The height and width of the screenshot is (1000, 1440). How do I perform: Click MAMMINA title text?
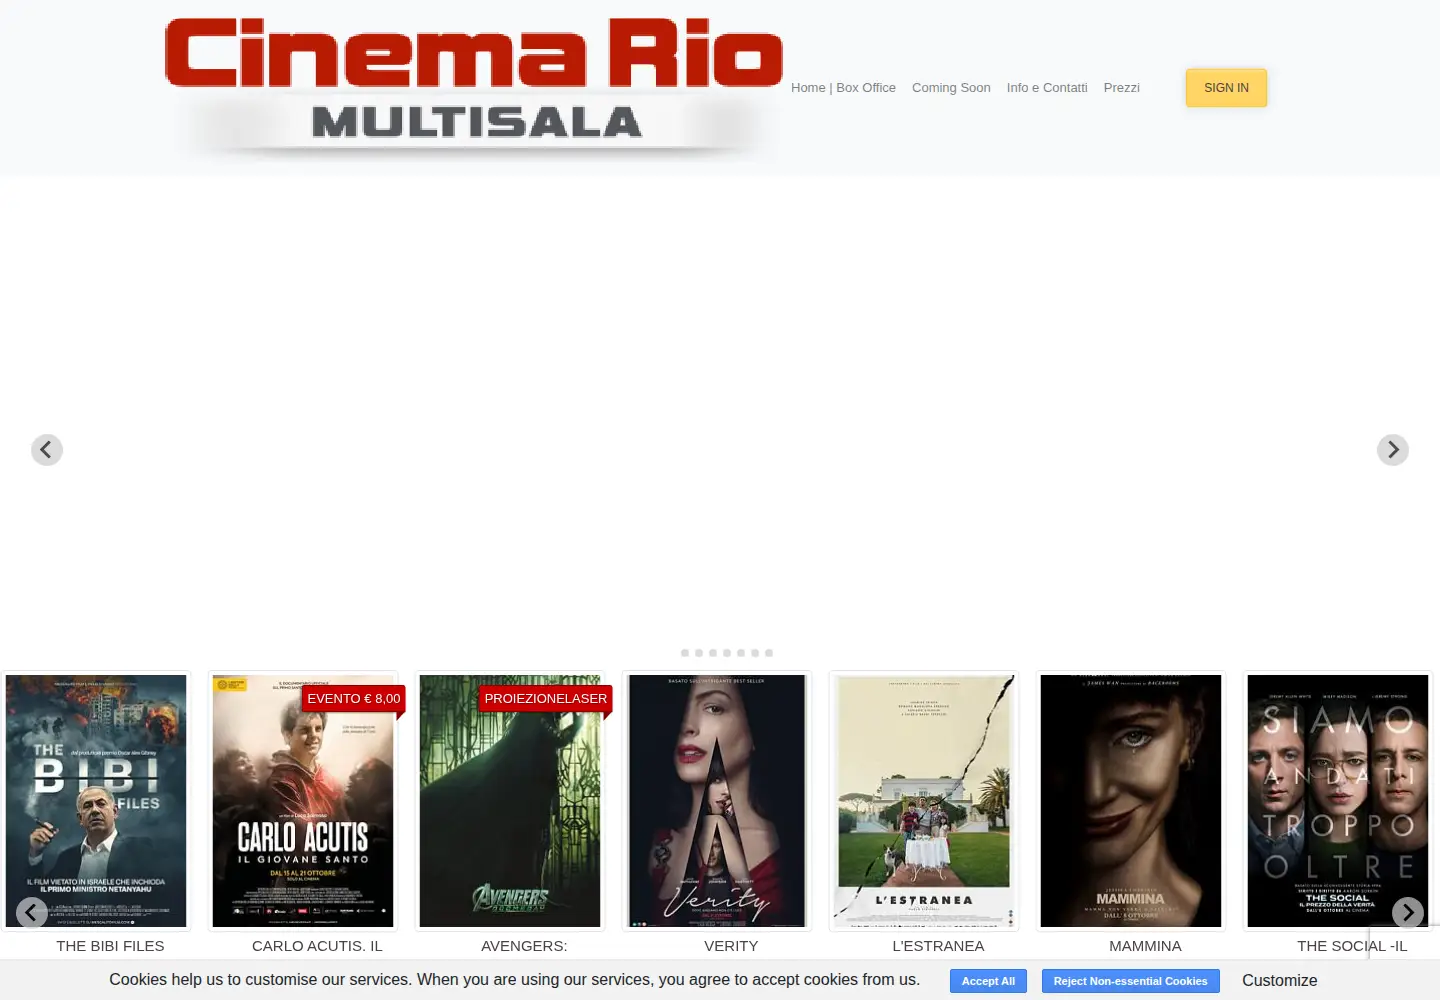[x=1145, y=946]
